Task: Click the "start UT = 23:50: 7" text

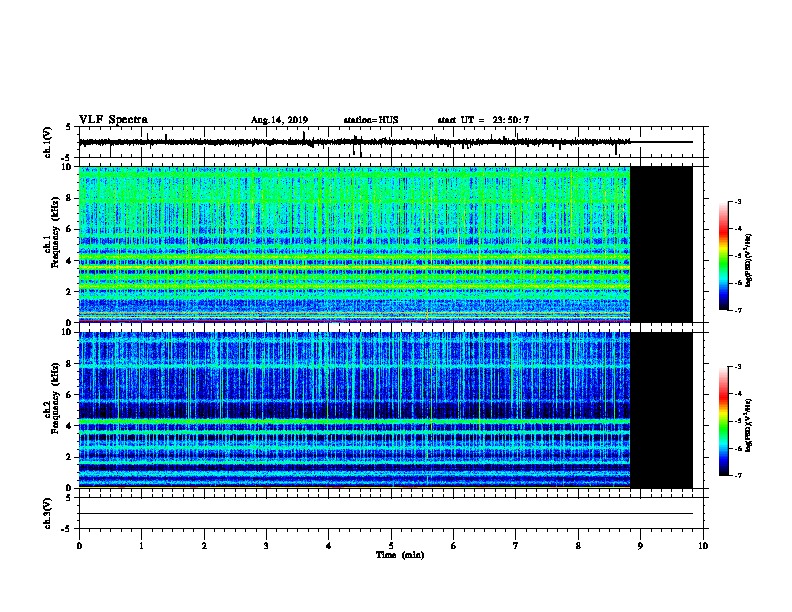Action: [483, 120]
